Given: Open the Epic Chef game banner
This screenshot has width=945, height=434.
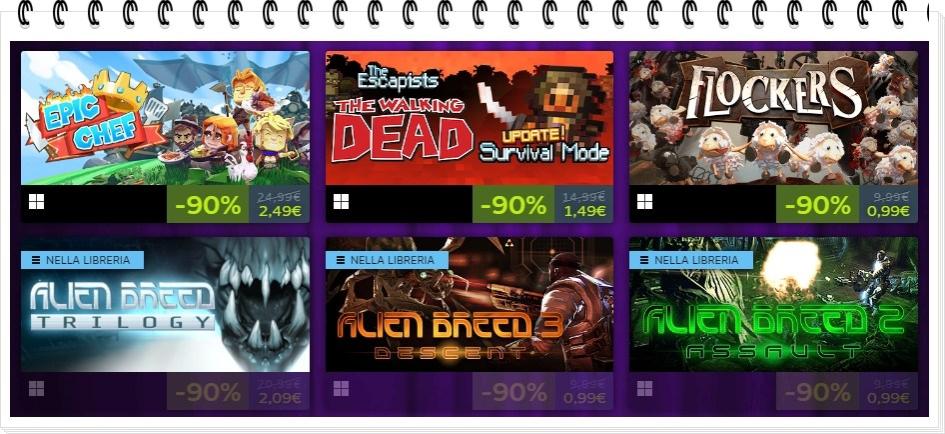Looking at the screenshot, I should pos(165,118).
